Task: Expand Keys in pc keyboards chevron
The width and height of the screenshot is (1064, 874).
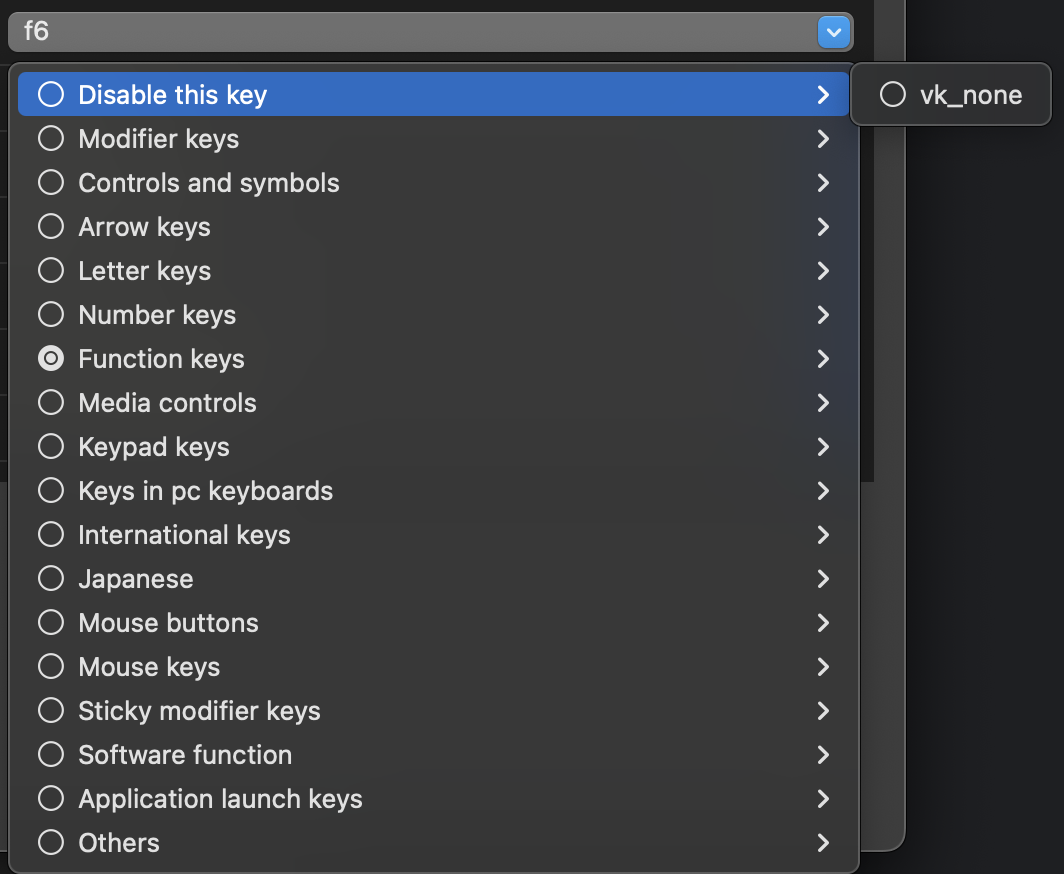Action: (x=823, y=491)
